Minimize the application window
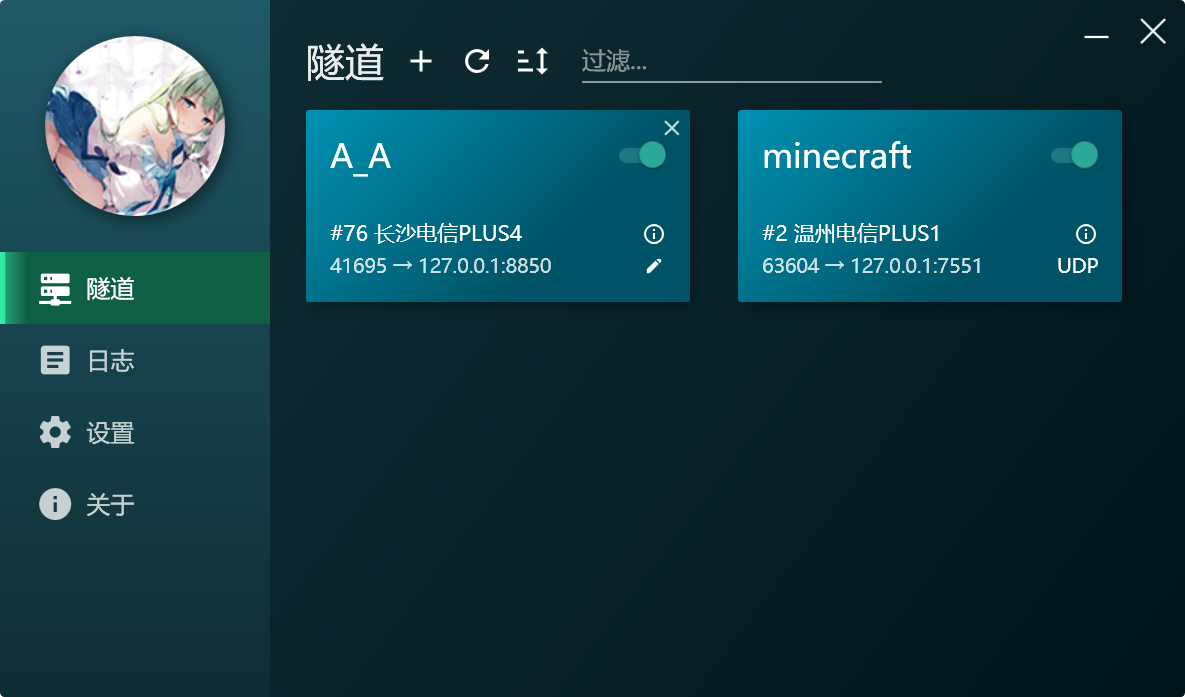This screenshot has width=1185, height=697. pyautogui.click(x=1096, y=36)
